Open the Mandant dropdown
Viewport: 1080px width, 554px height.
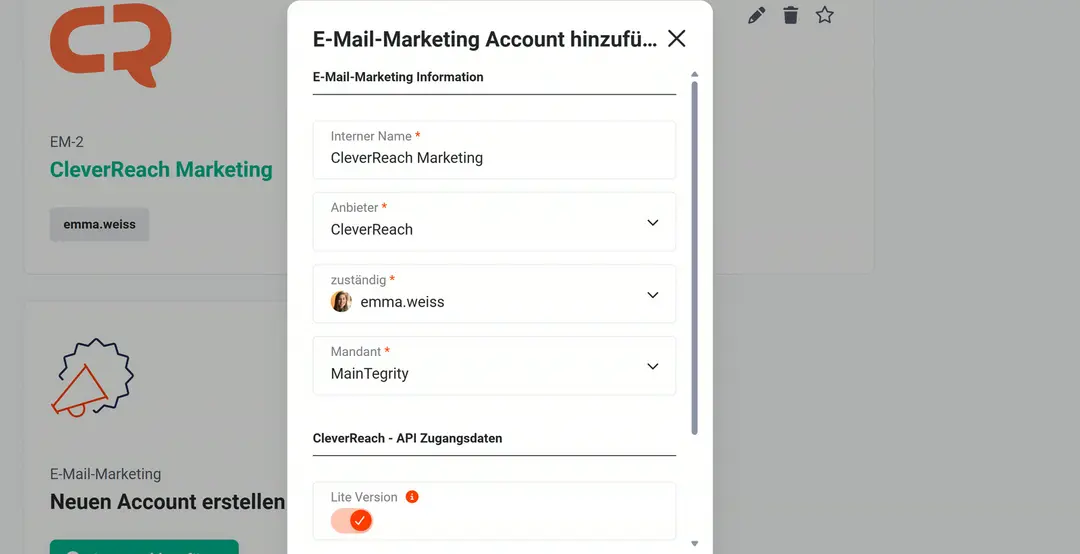[x=494, y=366]
